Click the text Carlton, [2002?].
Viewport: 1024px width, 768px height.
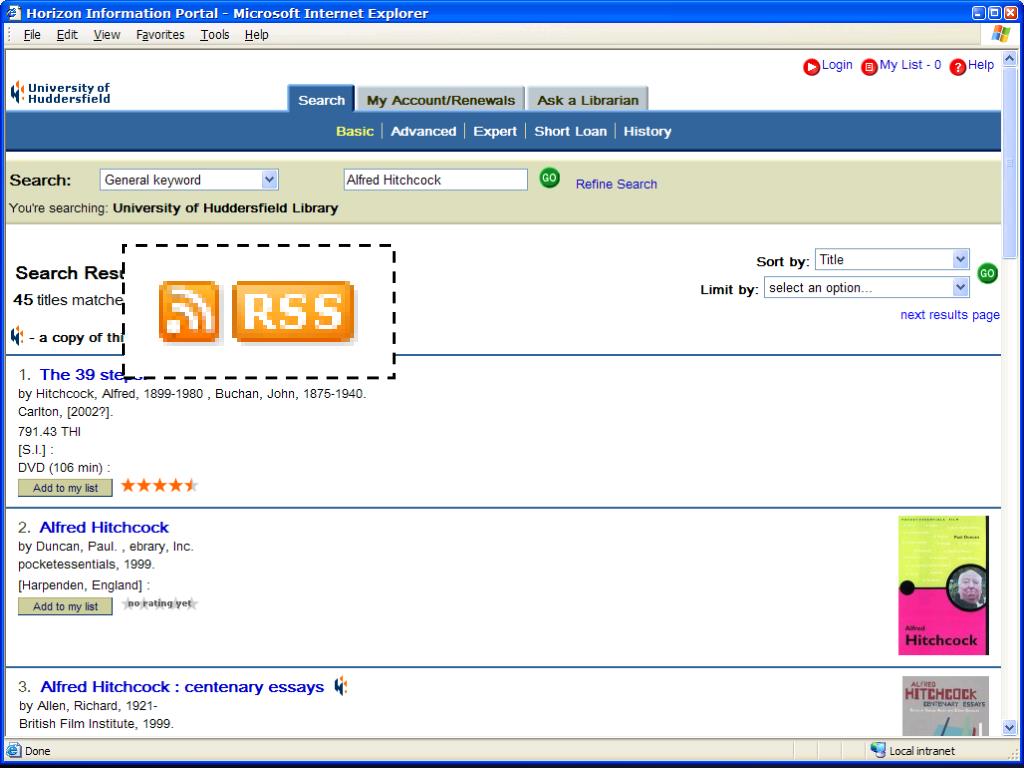coord(65,412)
